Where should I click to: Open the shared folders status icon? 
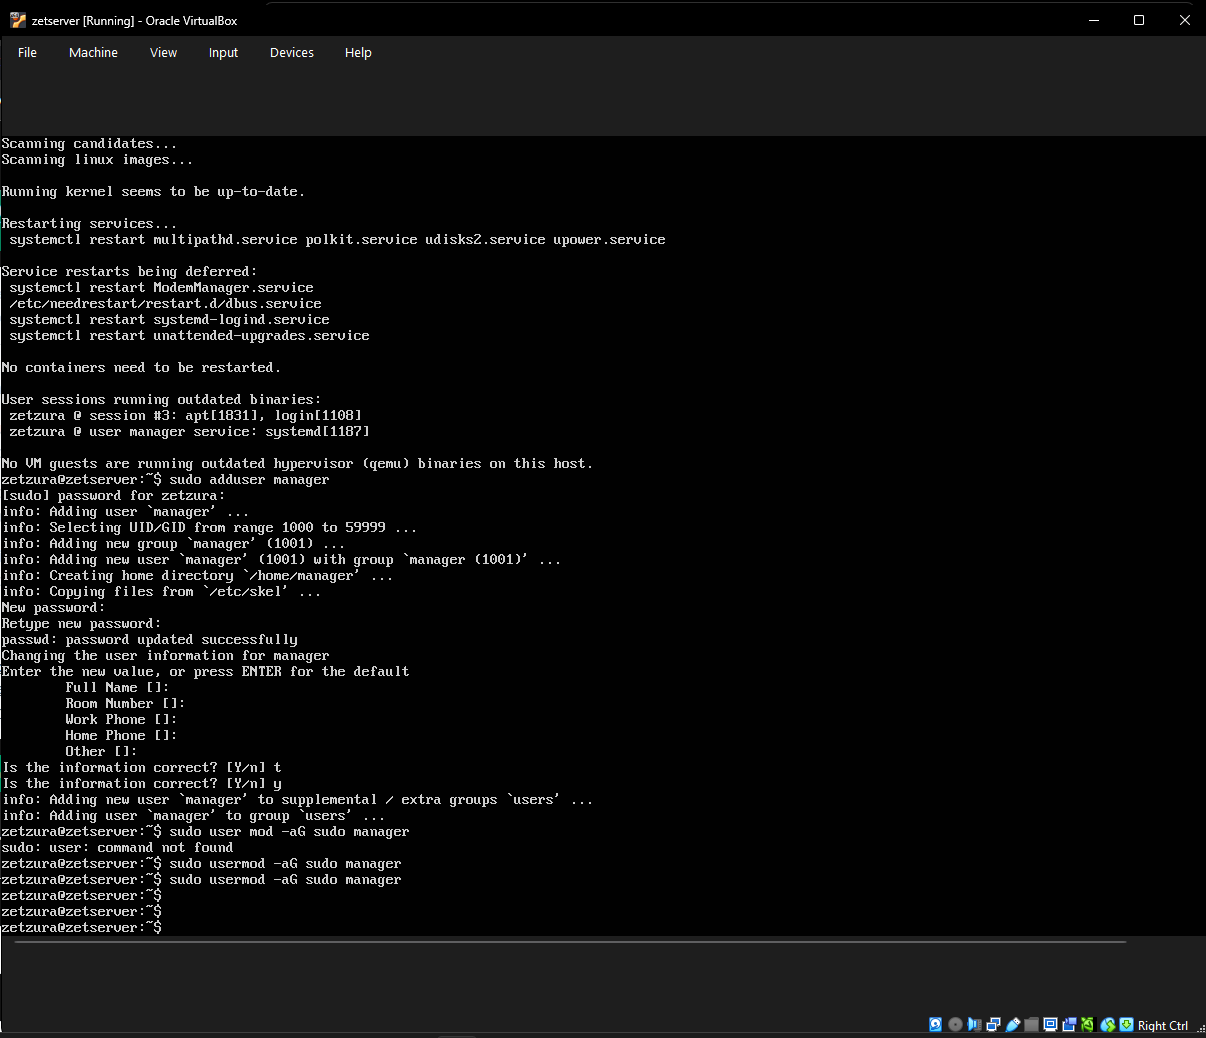click(x=1031, y=1025)
